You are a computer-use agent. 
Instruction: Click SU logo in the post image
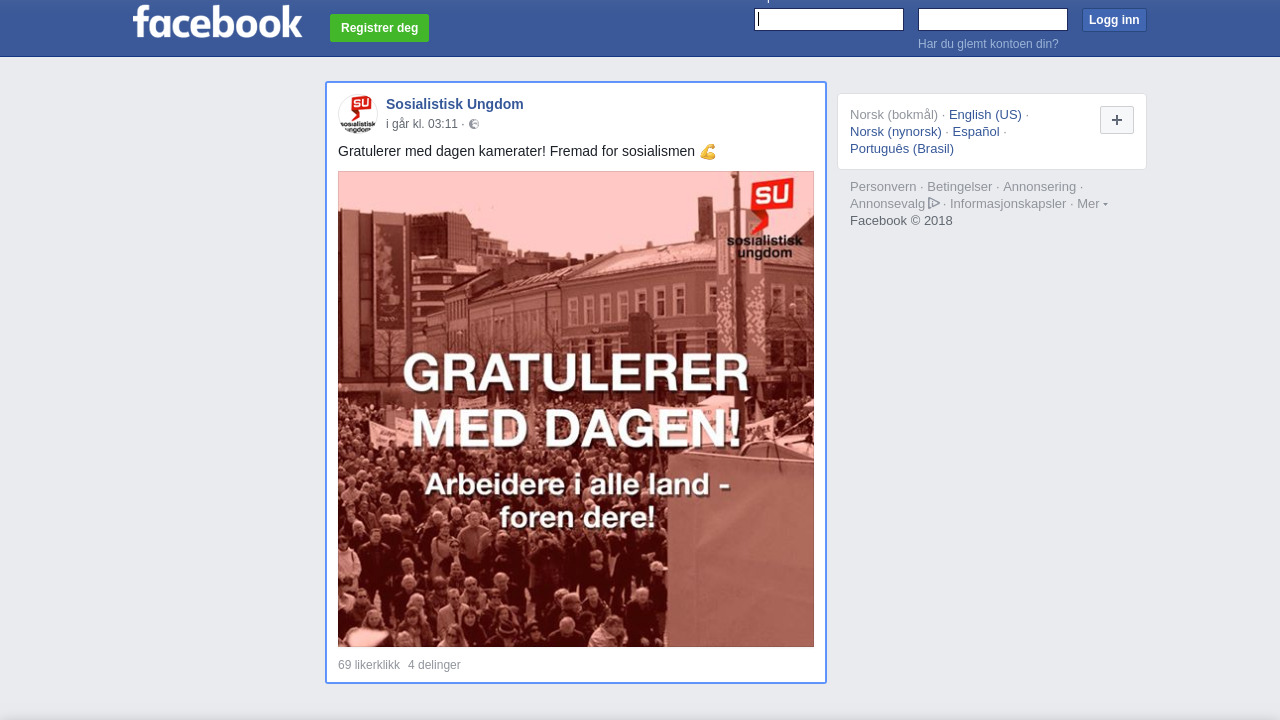(765, 219)
